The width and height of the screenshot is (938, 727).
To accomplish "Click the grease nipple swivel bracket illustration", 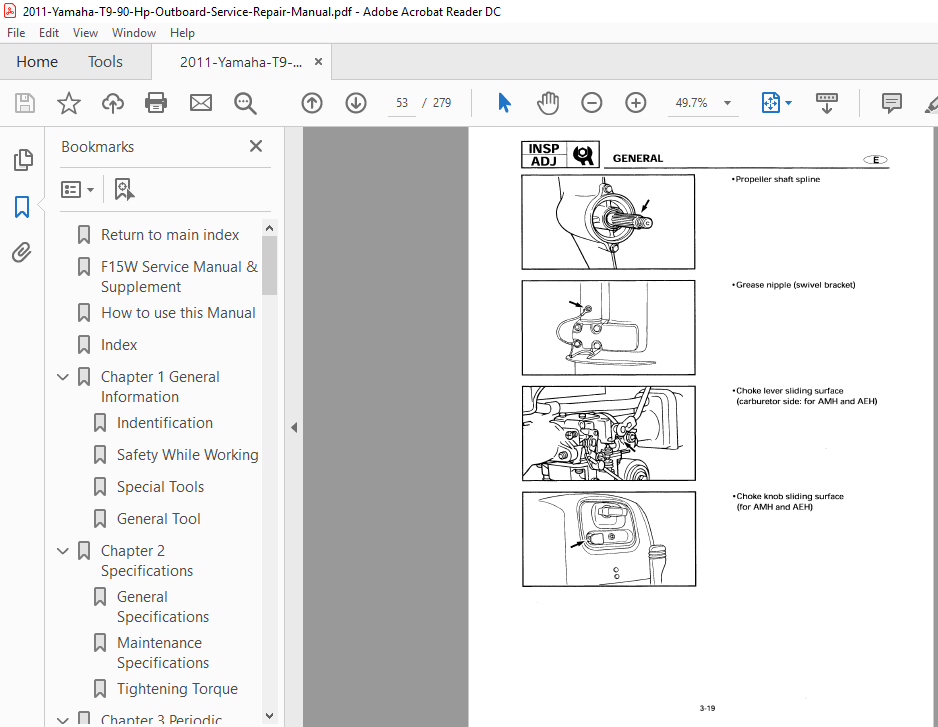I will point(608,328).
